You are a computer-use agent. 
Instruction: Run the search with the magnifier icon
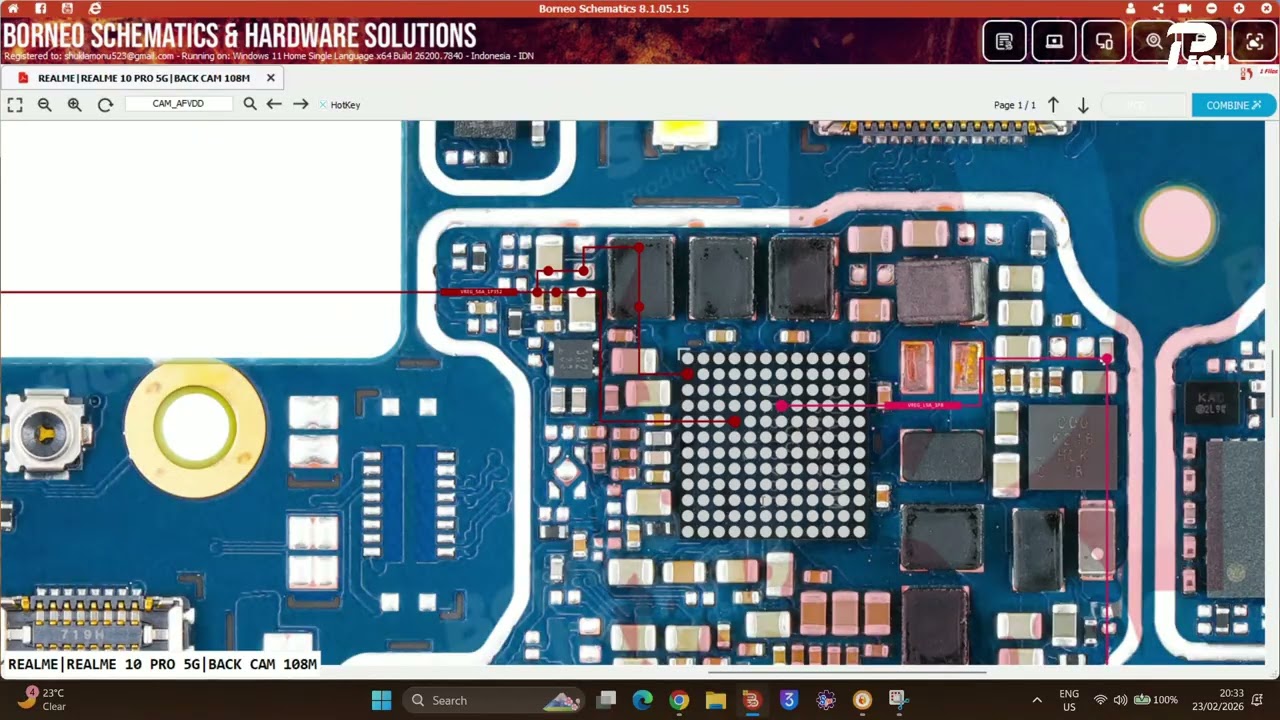[250, 104]
